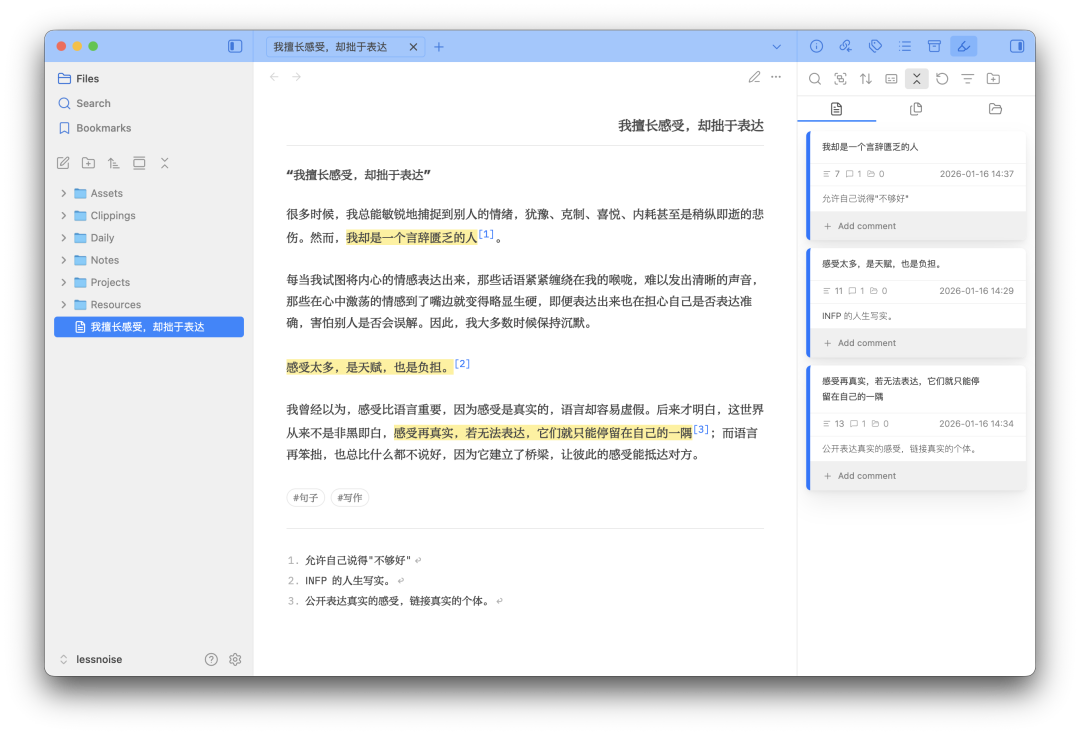Screen dimensions: 1080x735
Task: Create a new note with pencil icon
Action: pos(63,163)
